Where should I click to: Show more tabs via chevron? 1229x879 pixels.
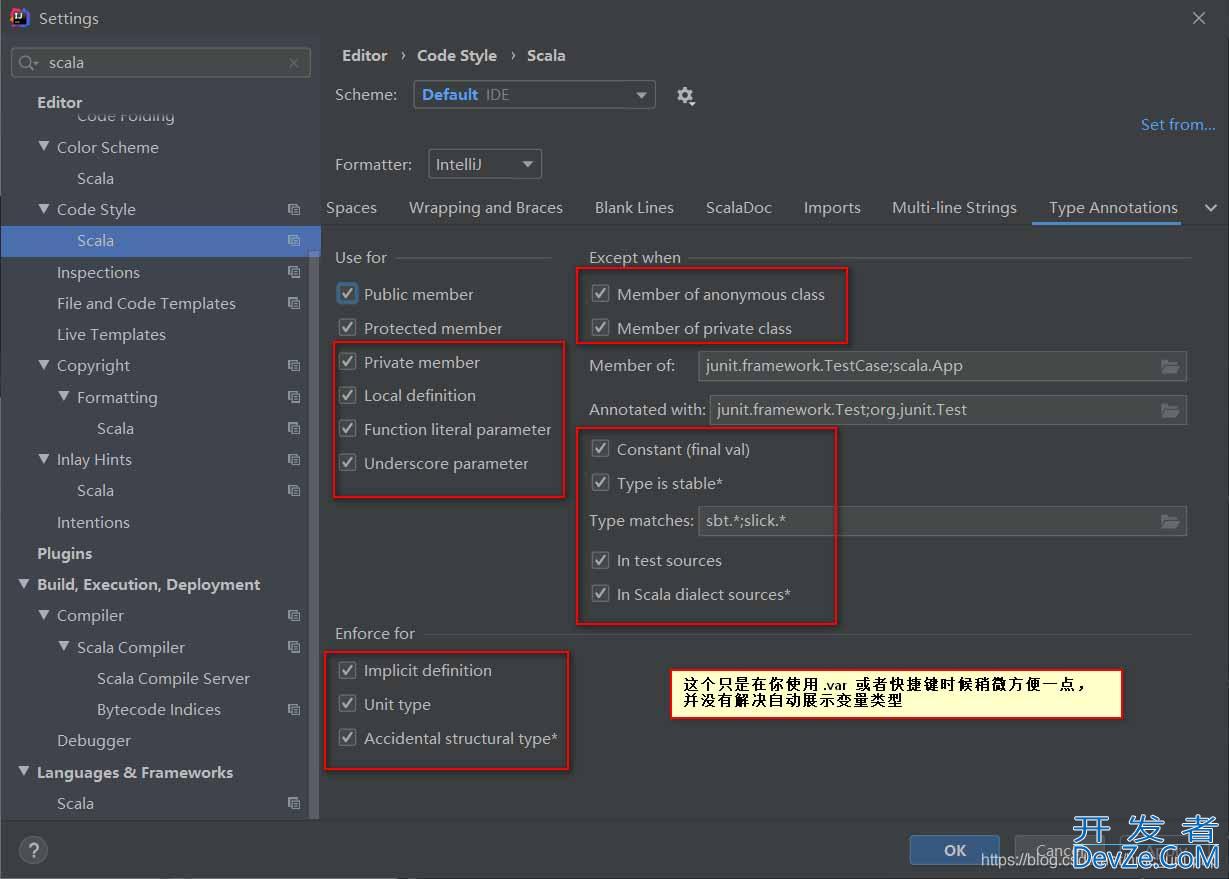pos(1211,208)
